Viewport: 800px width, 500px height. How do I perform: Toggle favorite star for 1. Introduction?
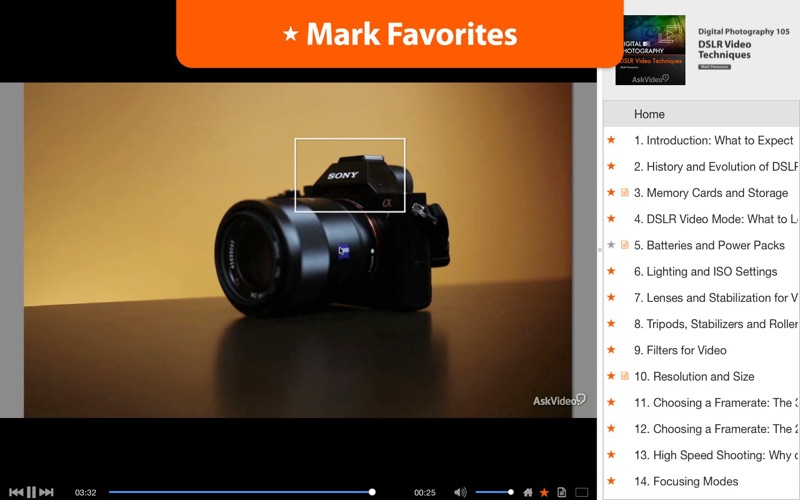611,140
